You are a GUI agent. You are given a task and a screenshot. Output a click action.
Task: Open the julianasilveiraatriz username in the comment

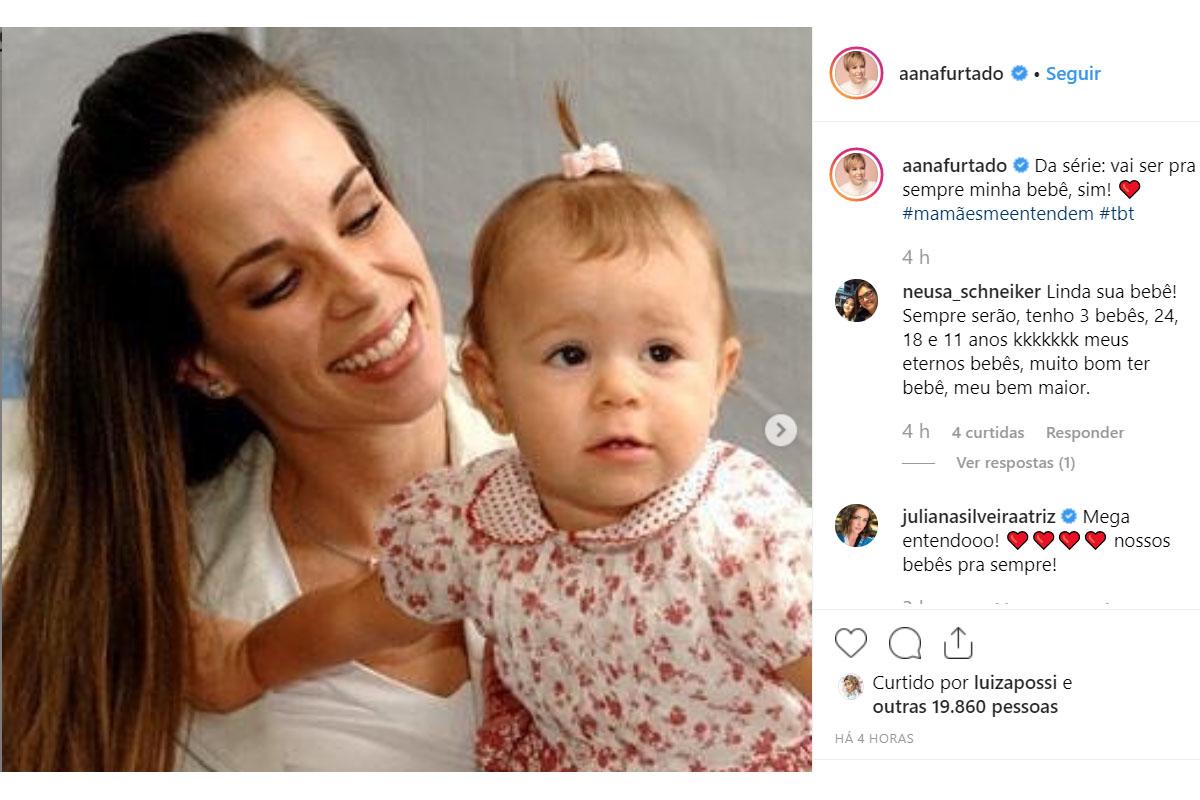979,517
